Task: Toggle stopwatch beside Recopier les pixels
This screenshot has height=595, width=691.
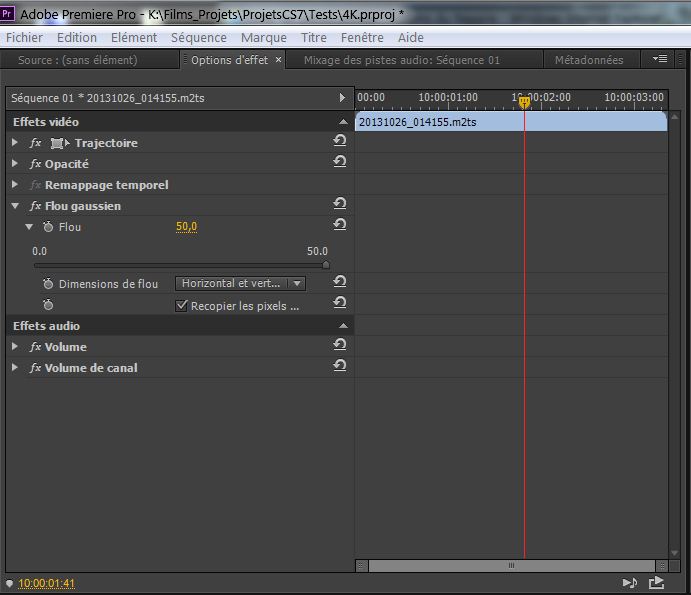Action: [x=48, y=305]
